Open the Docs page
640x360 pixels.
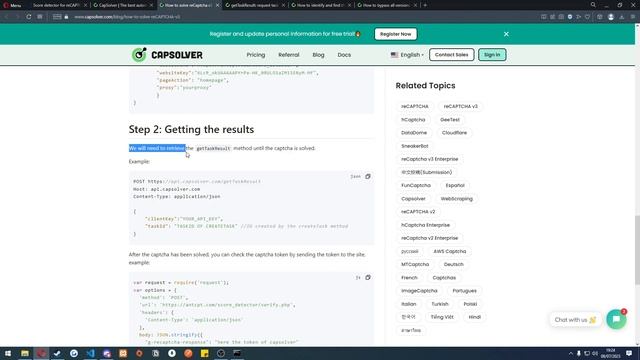click(x=344, y=55)
